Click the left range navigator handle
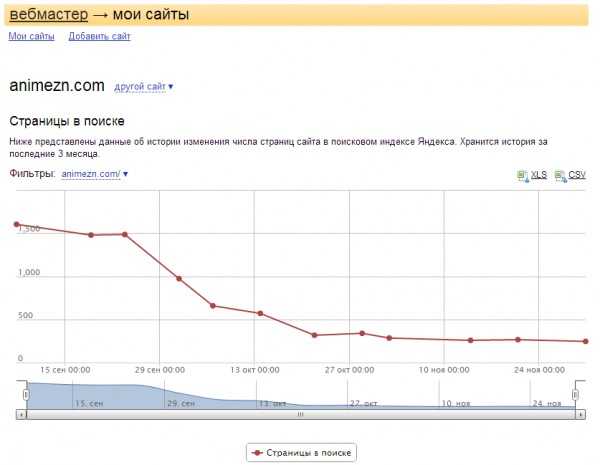The width and height of the screenshot is (600, 465). (26, 394)
